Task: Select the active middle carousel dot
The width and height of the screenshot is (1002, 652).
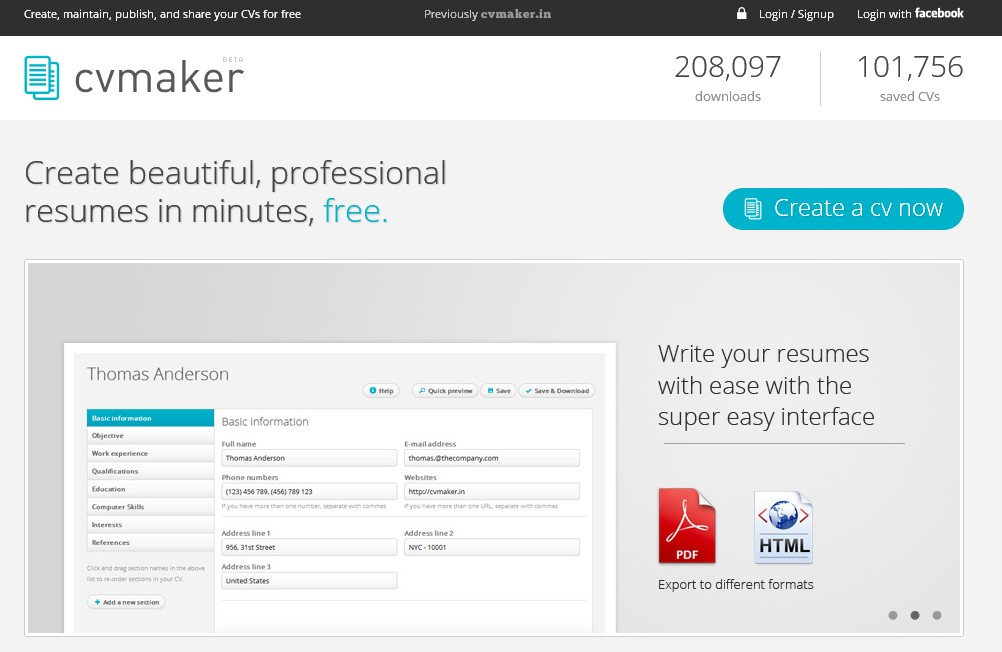Action: pos(915,615)
